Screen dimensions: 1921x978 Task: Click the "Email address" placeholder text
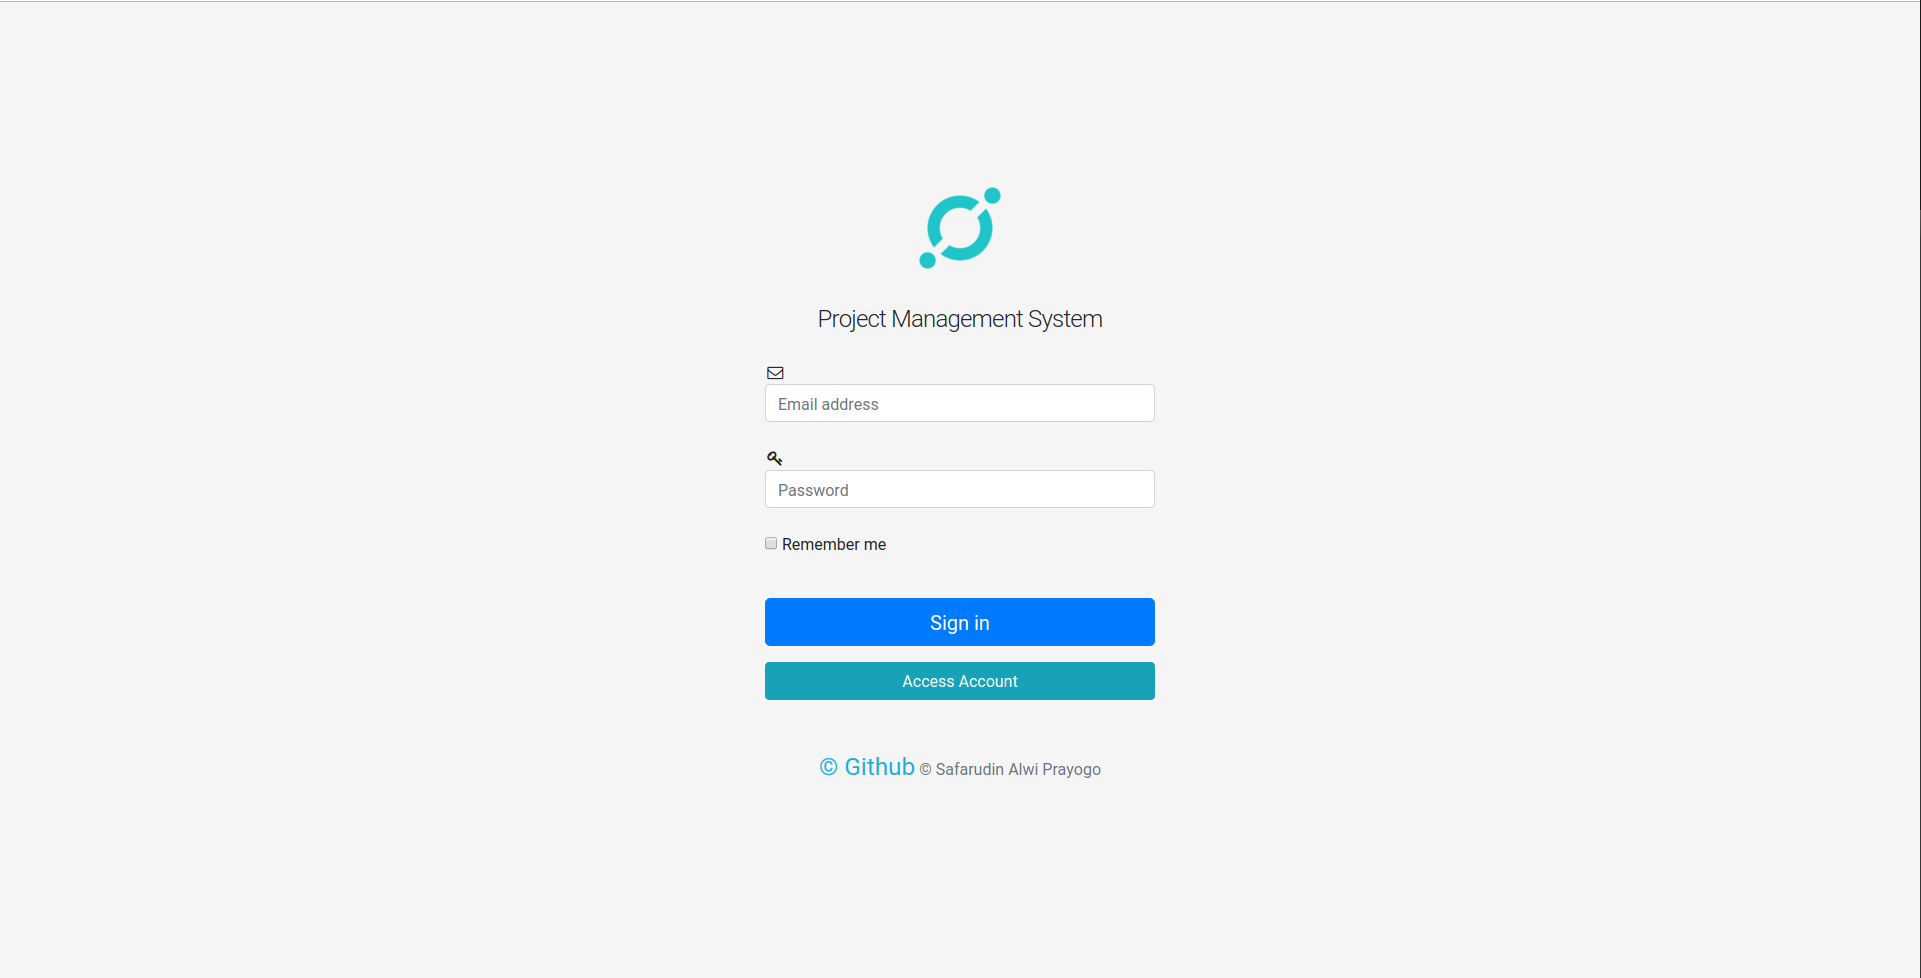coord(828,404)
